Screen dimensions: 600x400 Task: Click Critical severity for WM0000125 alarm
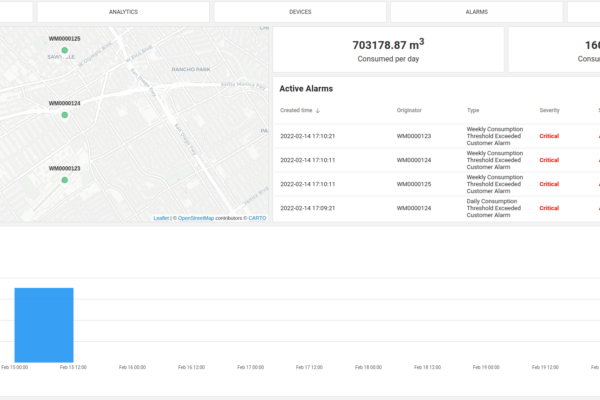(x=549, y=184)
